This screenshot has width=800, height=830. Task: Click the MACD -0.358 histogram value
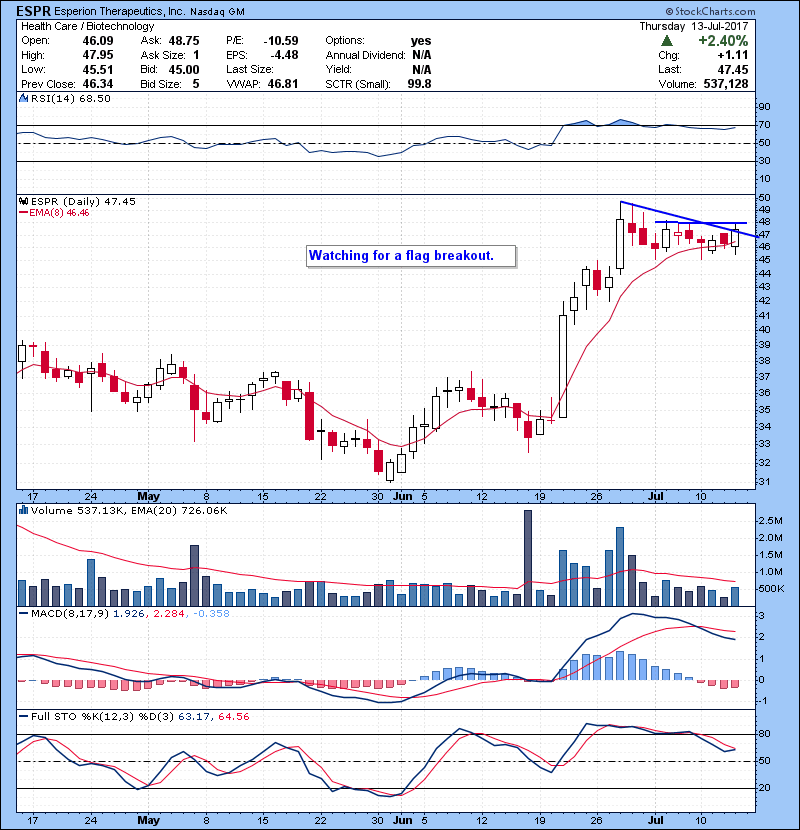(211, 614)
